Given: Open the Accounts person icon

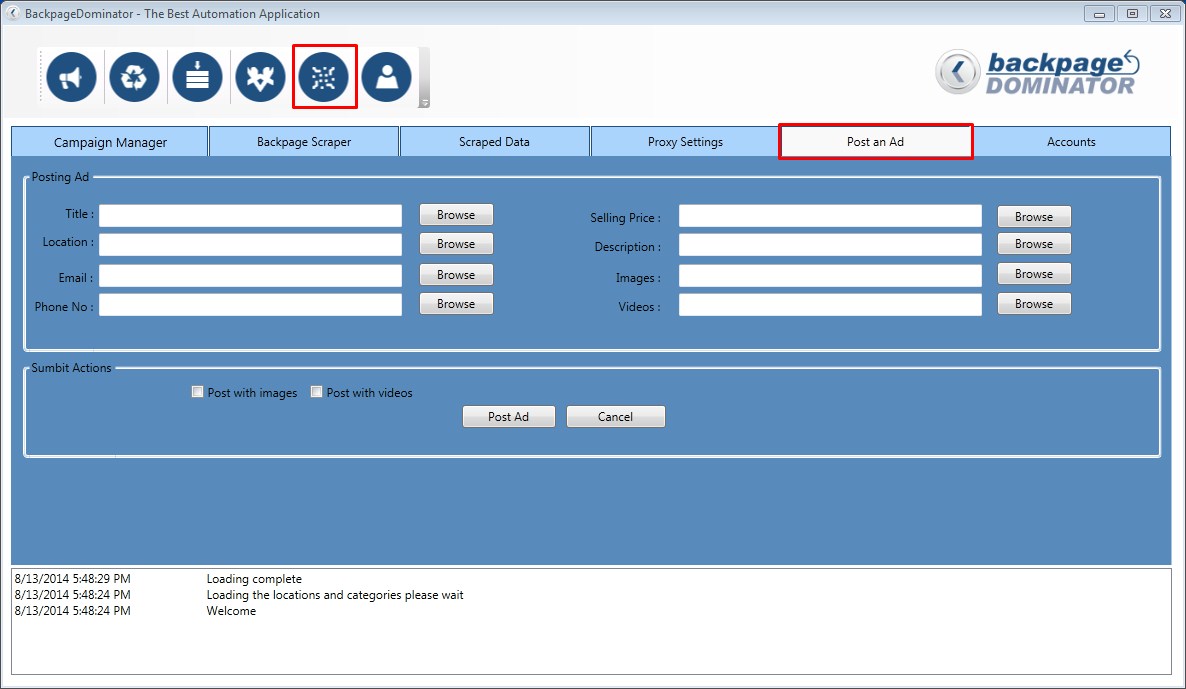Looking at the screenshot, I should coord(386,76).
